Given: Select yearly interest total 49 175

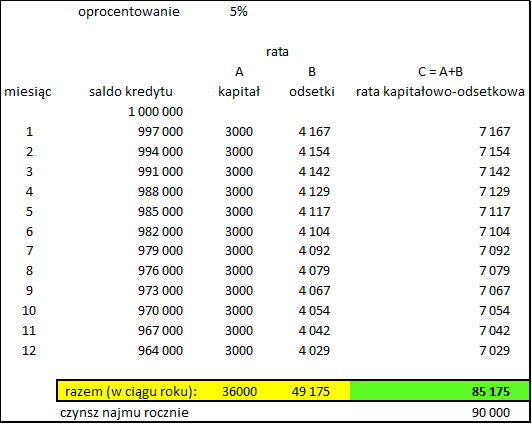Looking at the screenshot, I should pos(310,391).
